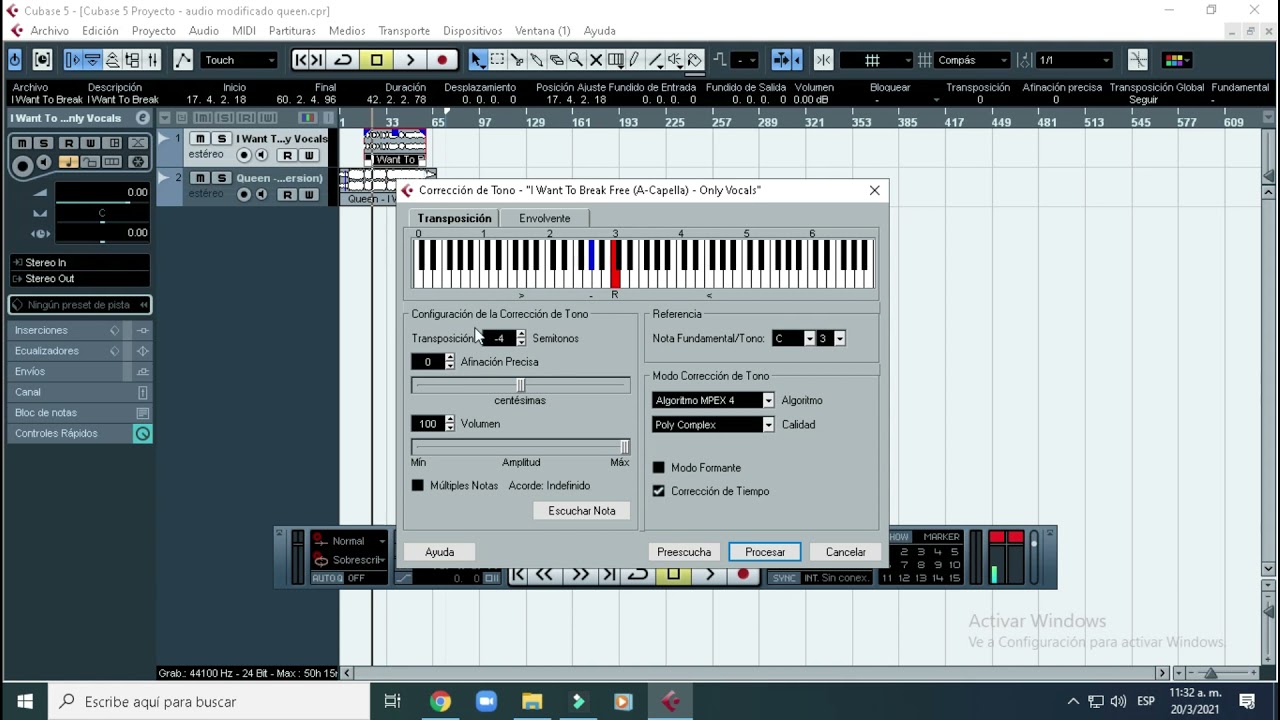Open the Proyecto menu
The height and width of the screenshot is (720, 1280).
pos(153,31)
